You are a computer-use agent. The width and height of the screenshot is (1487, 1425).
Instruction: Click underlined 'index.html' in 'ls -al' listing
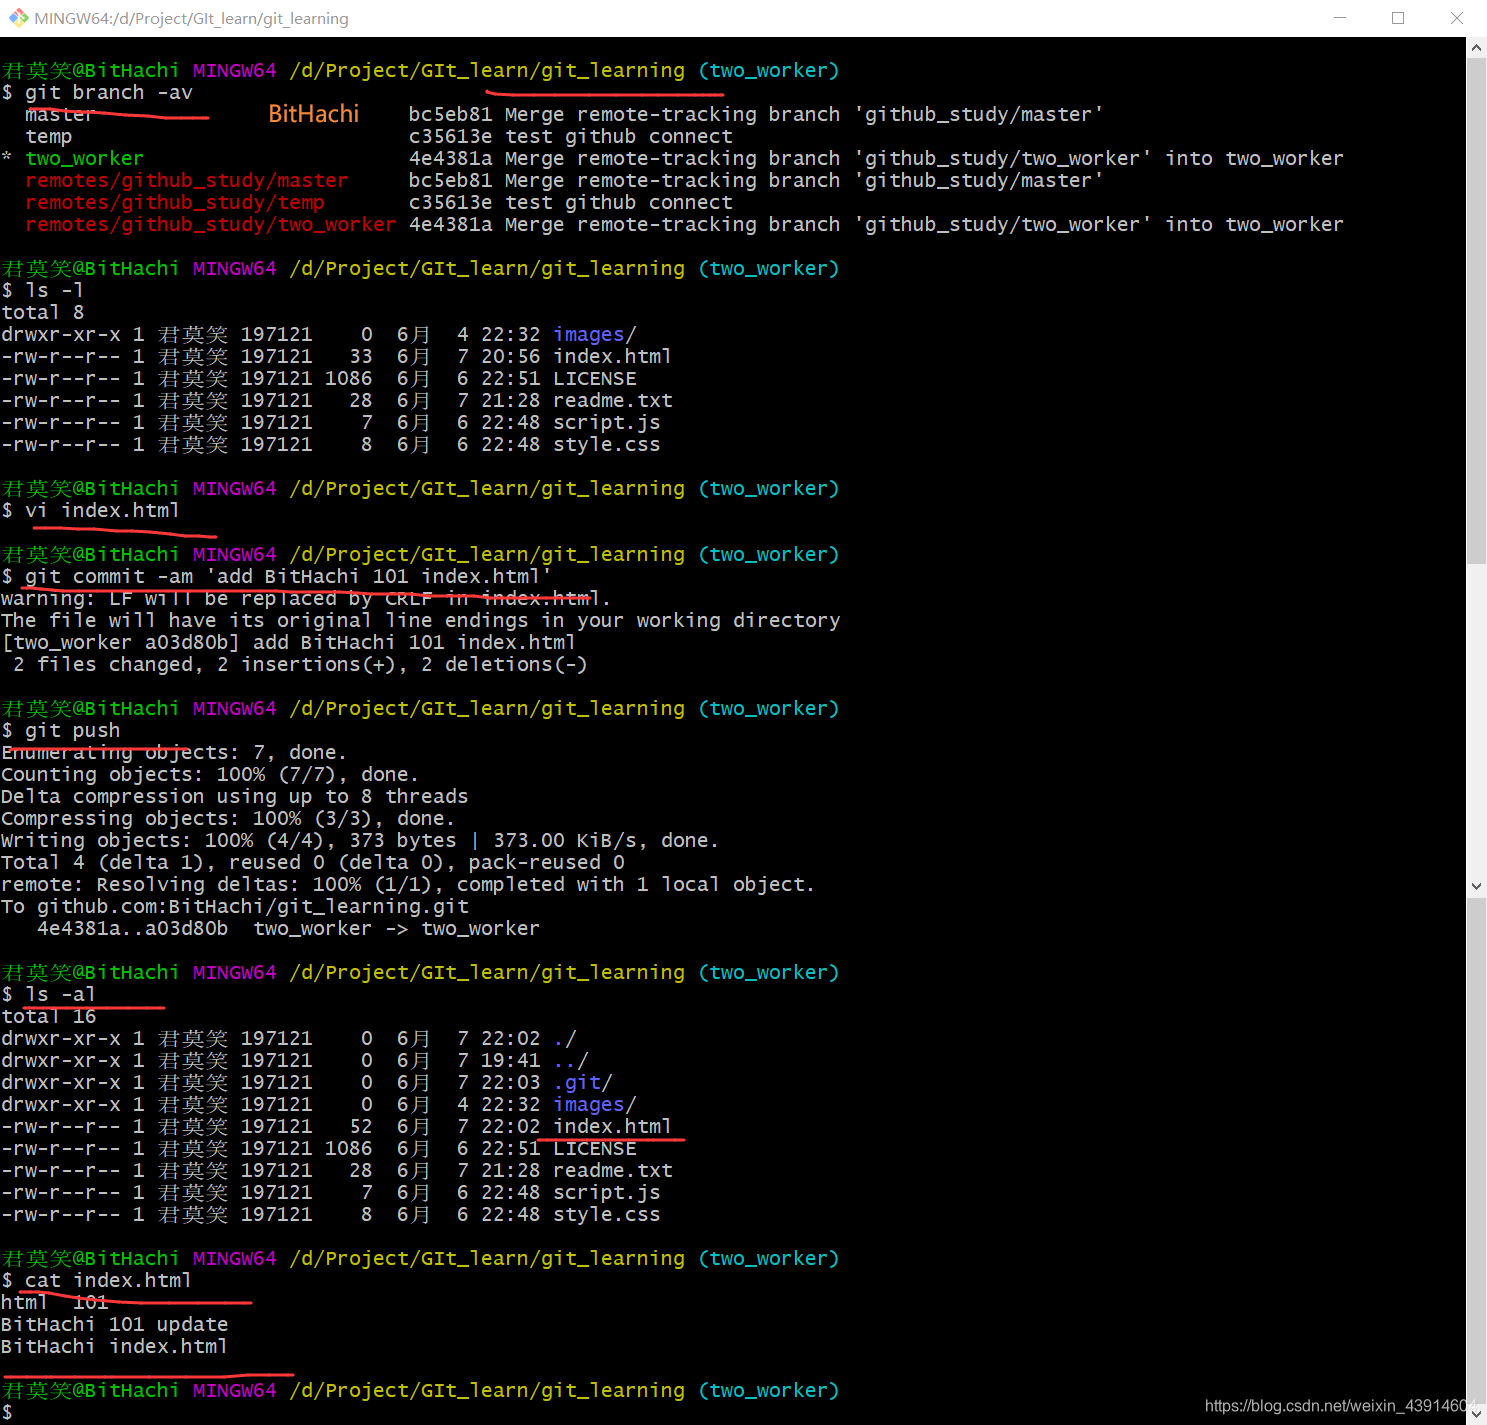(612, 1127)
